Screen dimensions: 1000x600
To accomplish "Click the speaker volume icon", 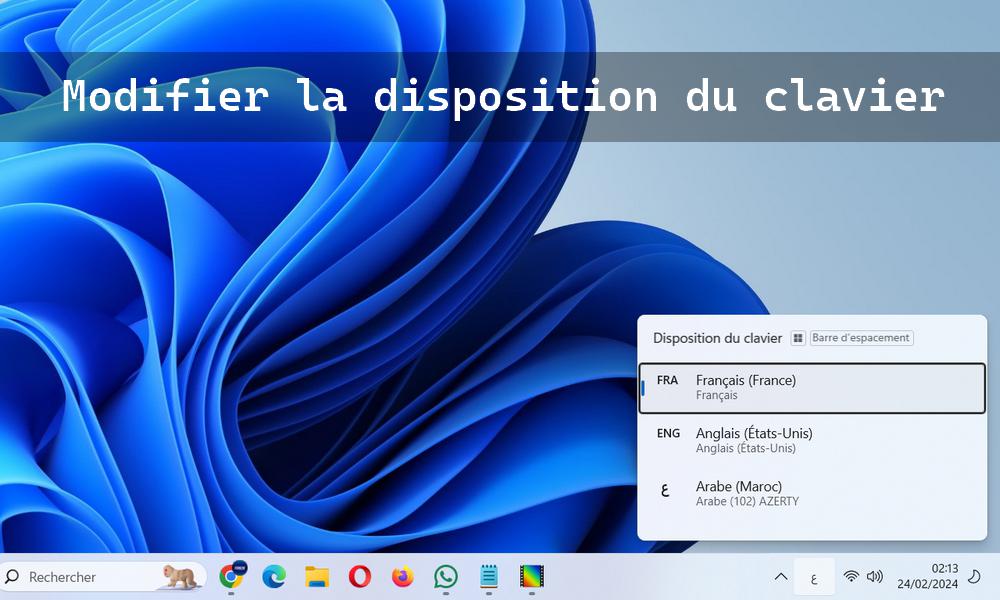I will (x=875, y=576).
